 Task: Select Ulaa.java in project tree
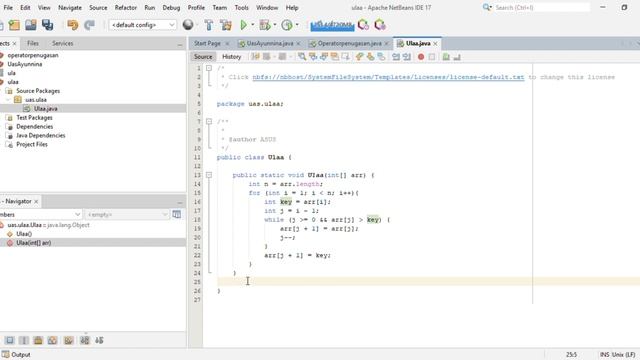tap(45, 109)
